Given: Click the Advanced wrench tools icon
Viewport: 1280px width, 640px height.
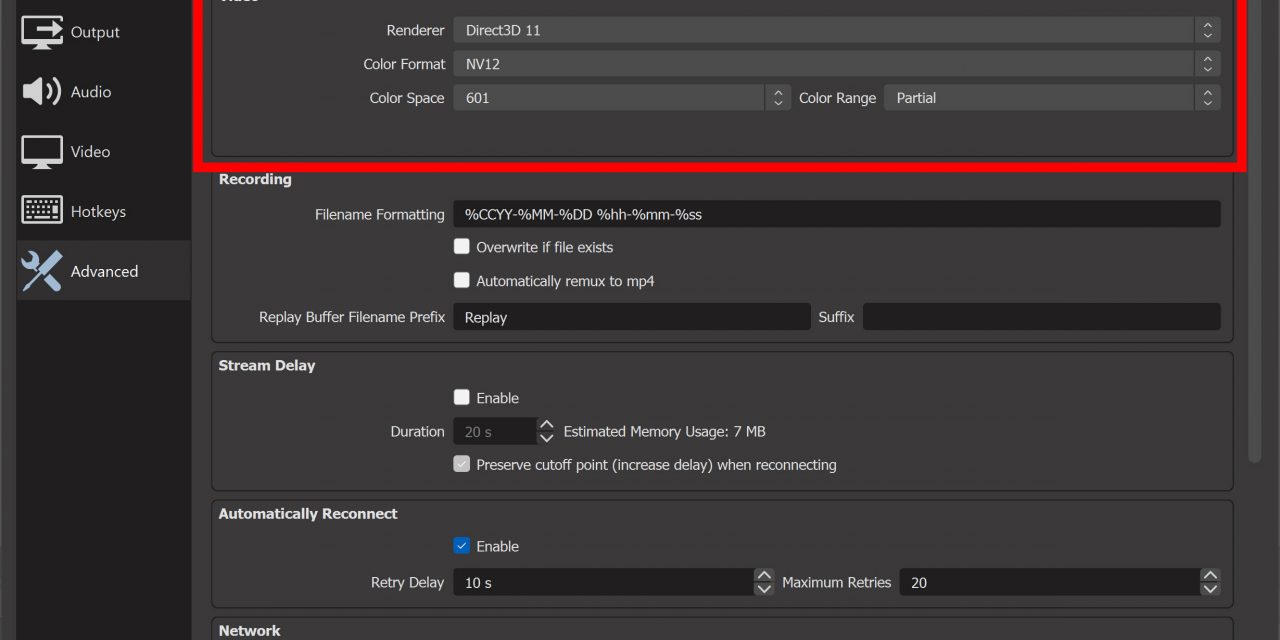Looking at the screenshot, I should pos(41,271).
